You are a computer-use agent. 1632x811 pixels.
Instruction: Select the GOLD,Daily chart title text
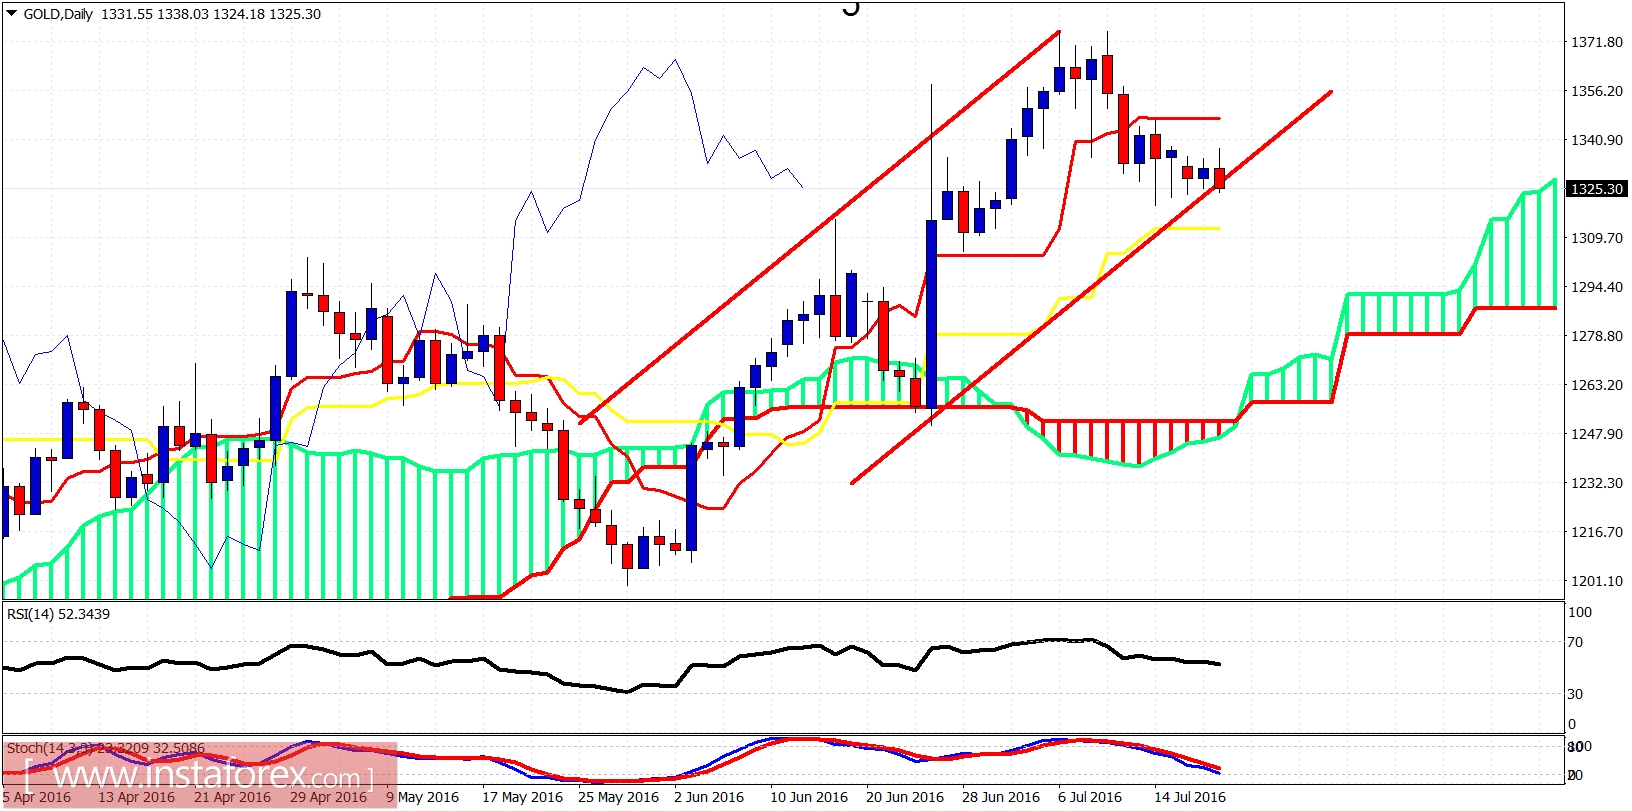[58, 14]
